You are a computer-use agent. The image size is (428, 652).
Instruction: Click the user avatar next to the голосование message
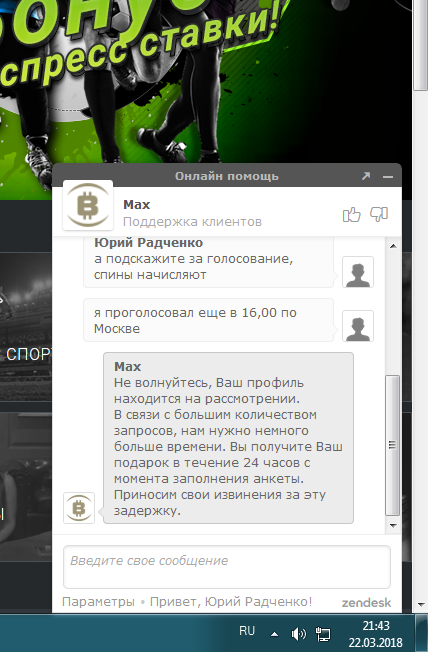coord(358,272)
